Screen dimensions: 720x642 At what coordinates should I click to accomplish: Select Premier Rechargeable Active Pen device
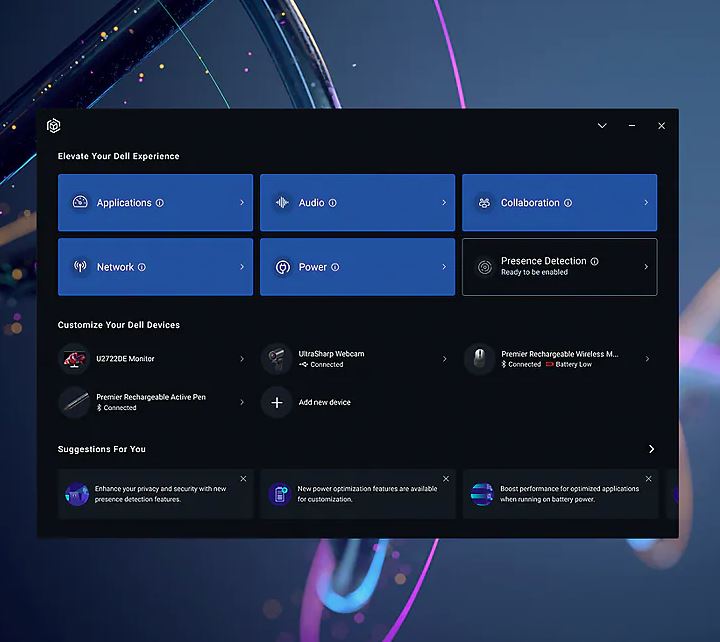click(155, 402)
